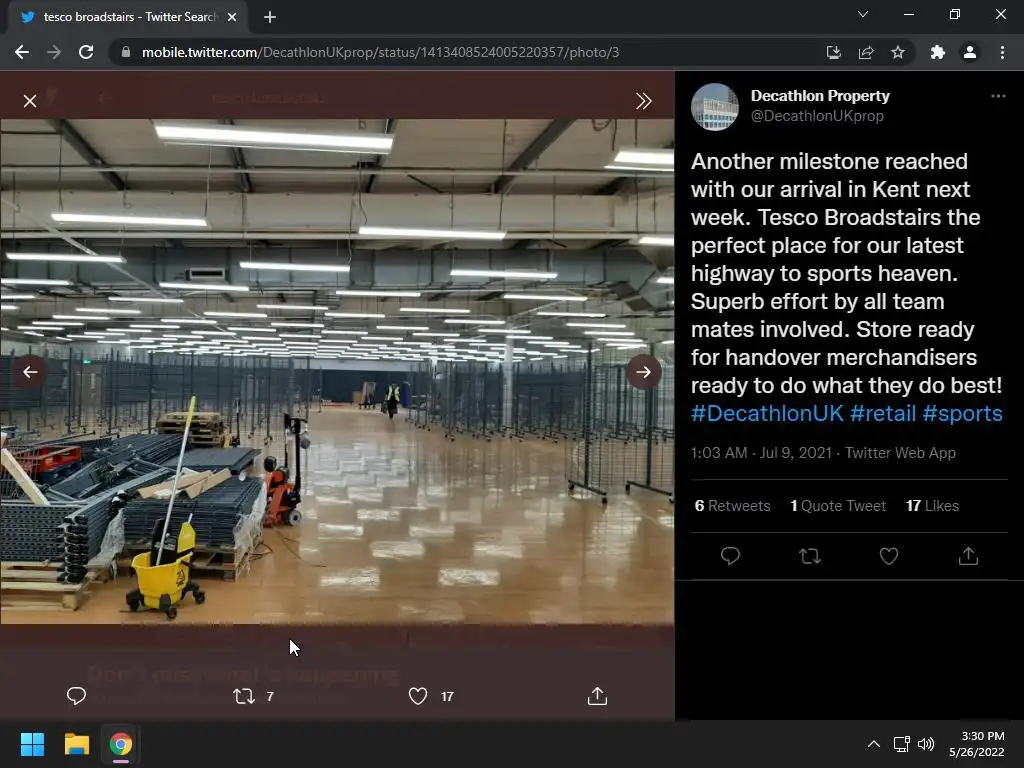Open the #sports hashtag
This screenshot has height=768, width=1024.
point(963,413)
